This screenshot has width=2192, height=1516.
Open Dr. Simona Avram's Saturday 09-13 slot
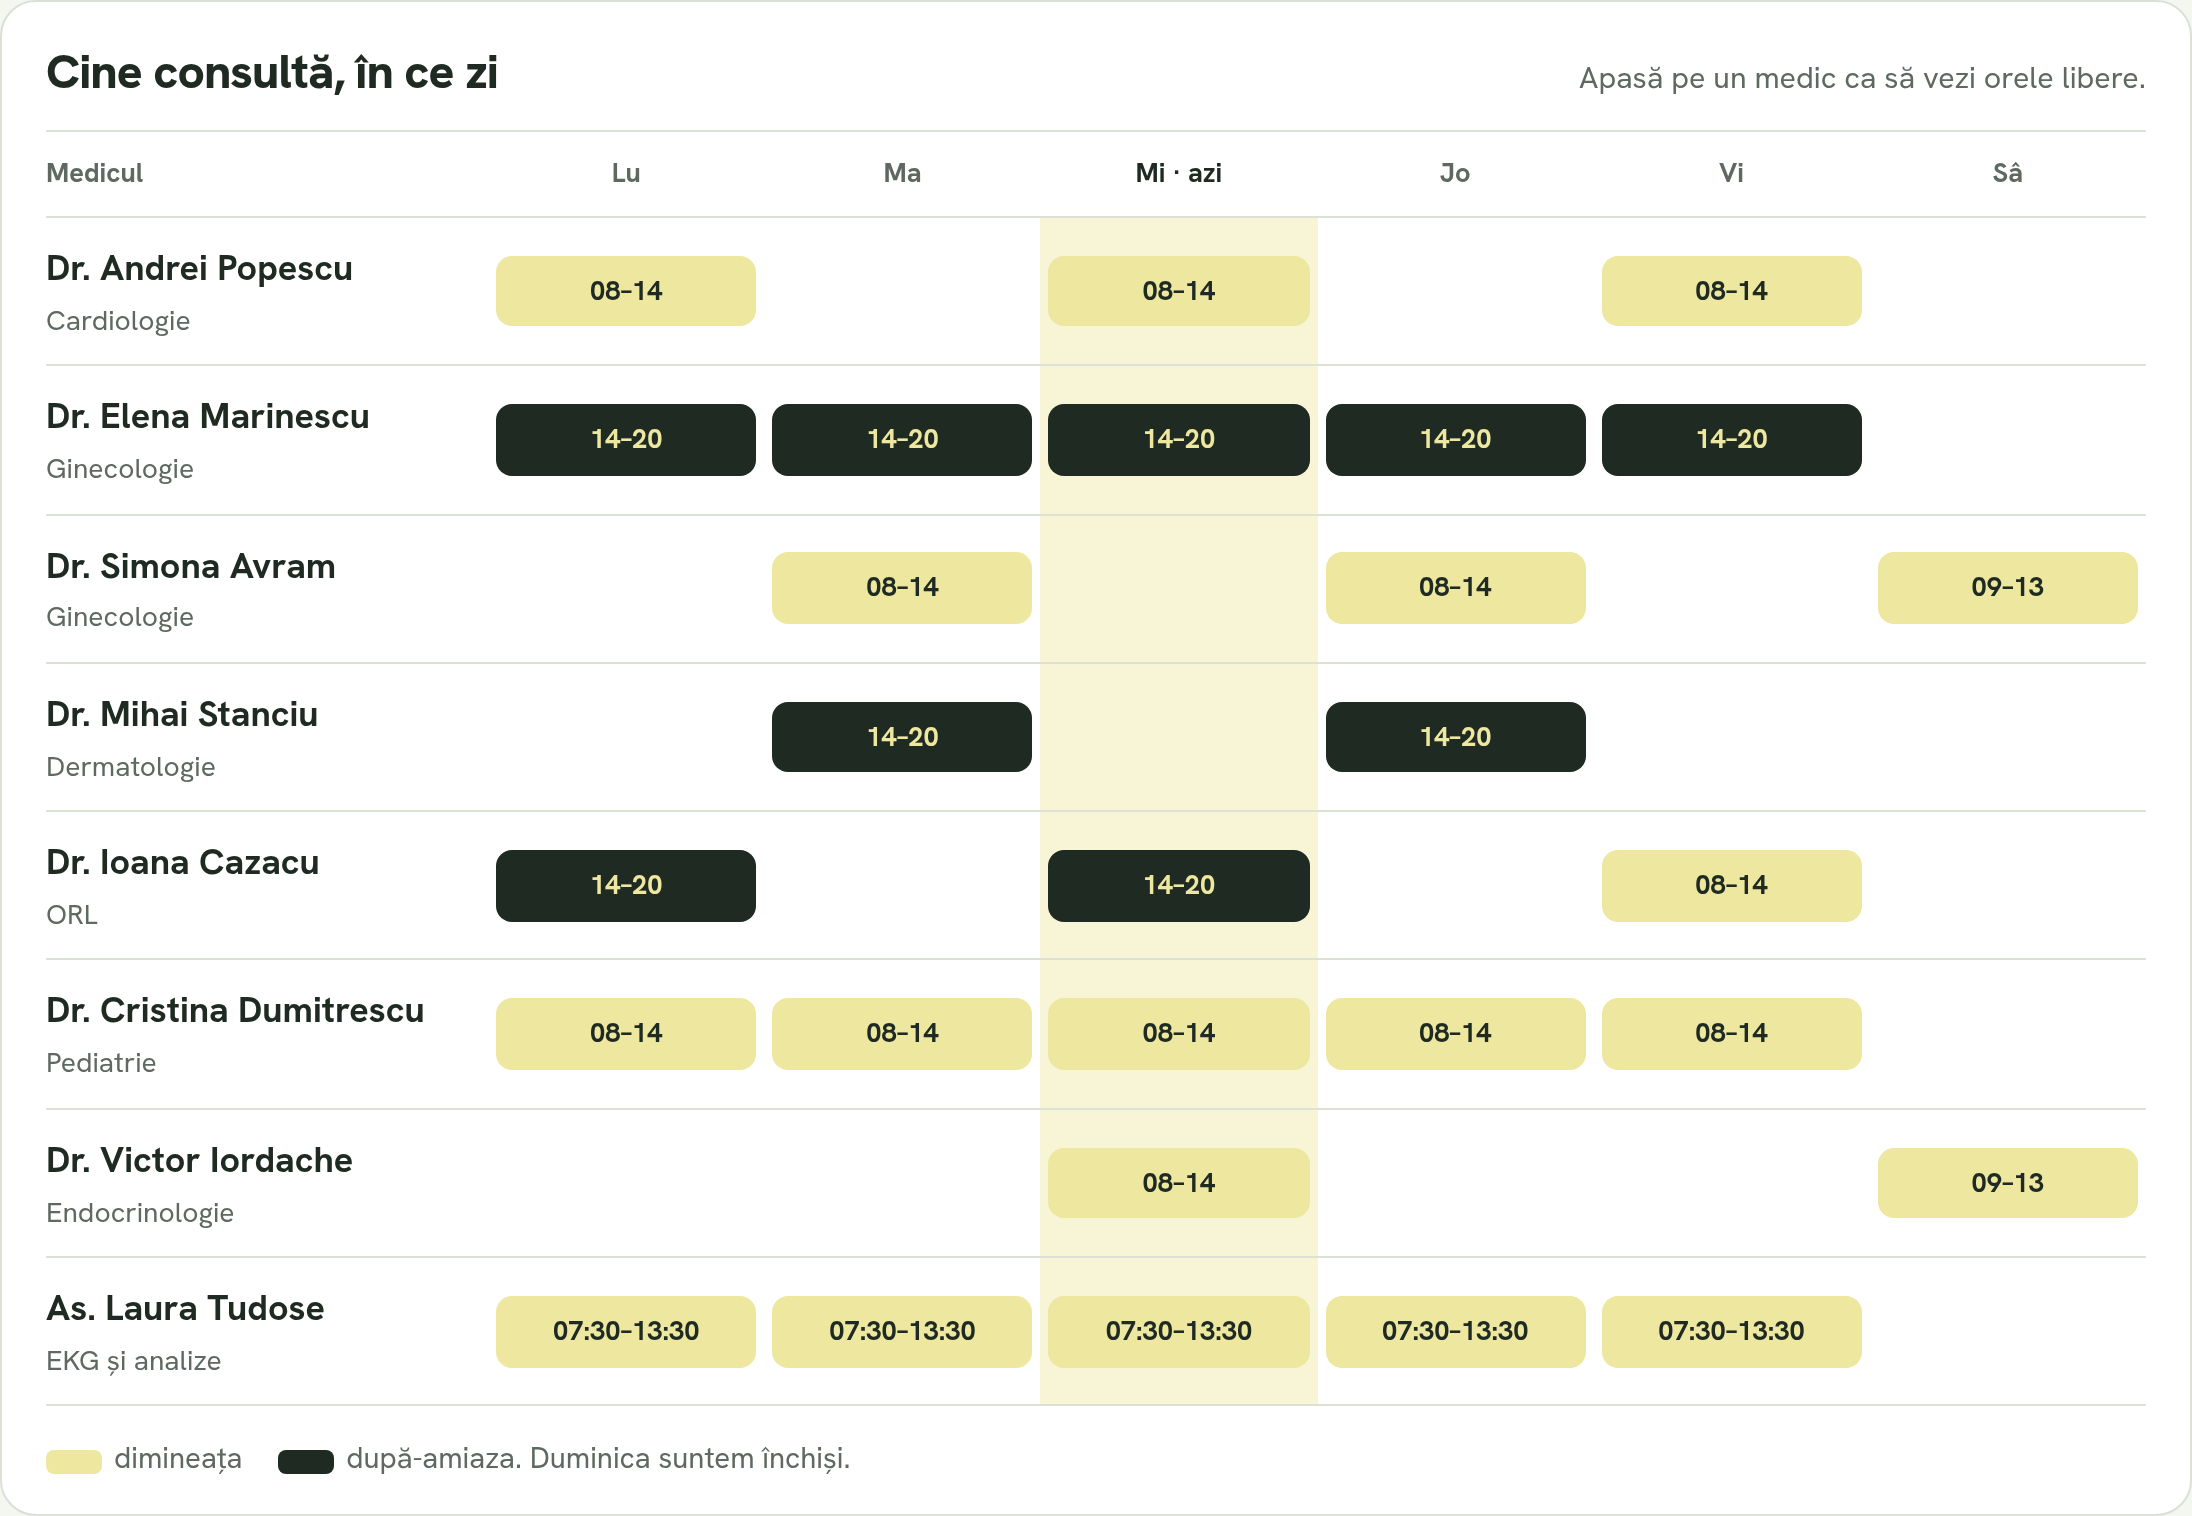coord(2007,587)
